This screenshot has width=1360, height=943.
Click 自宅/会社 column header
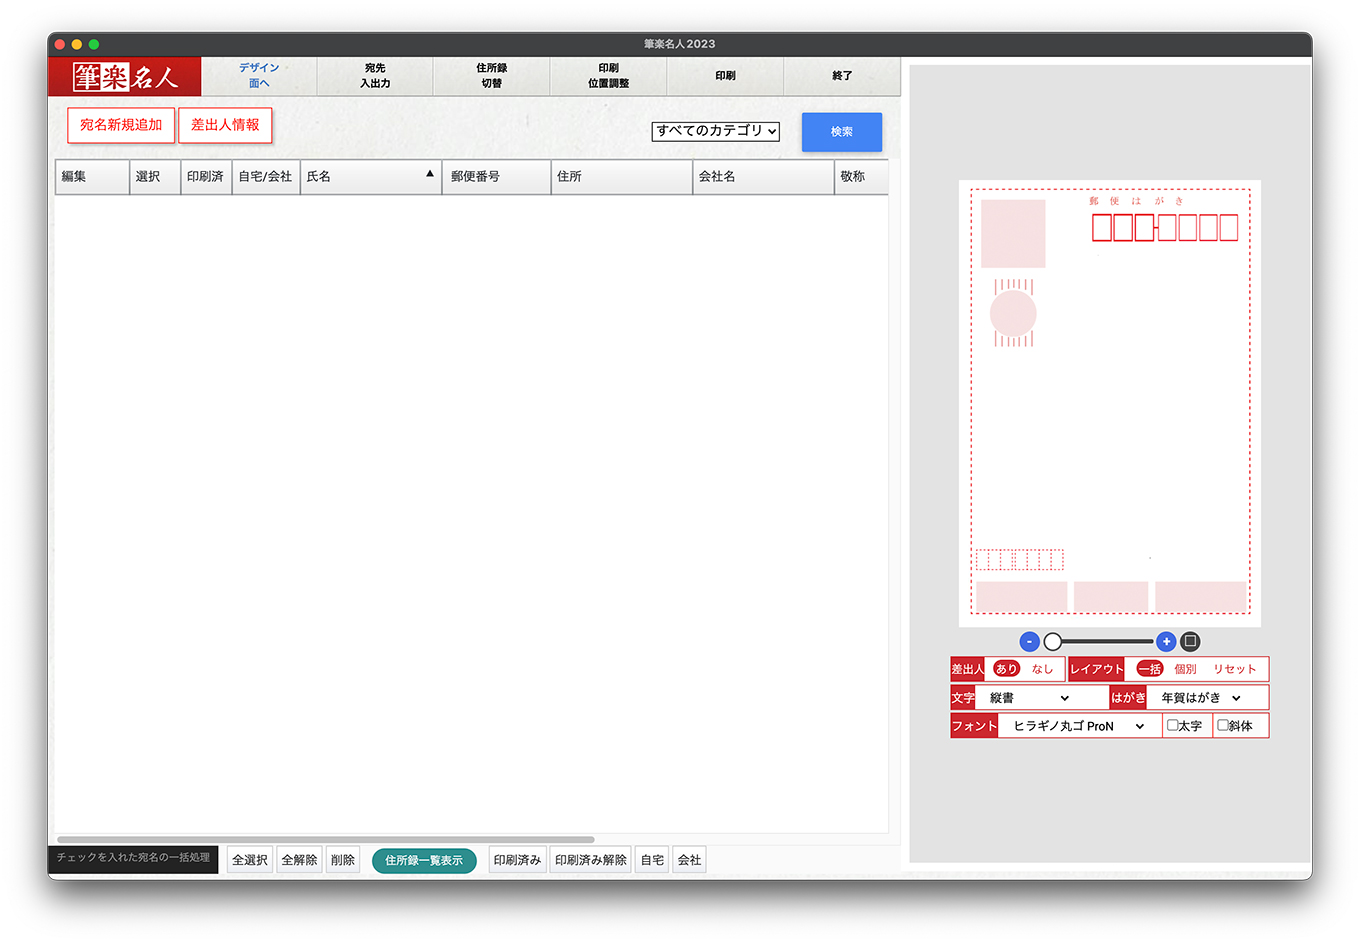point(266,176)
